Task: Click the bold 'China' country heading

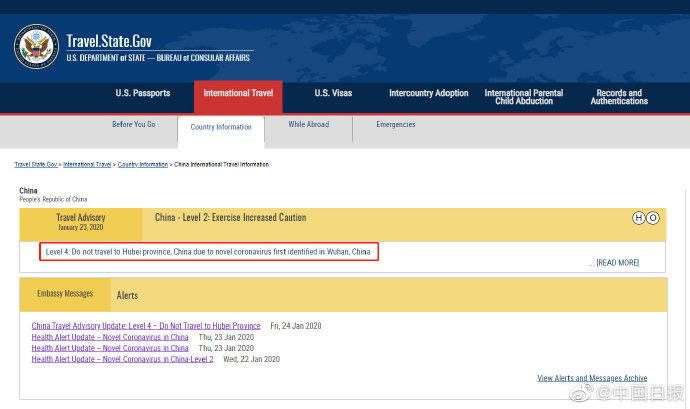Action: (x=28, y=191)
